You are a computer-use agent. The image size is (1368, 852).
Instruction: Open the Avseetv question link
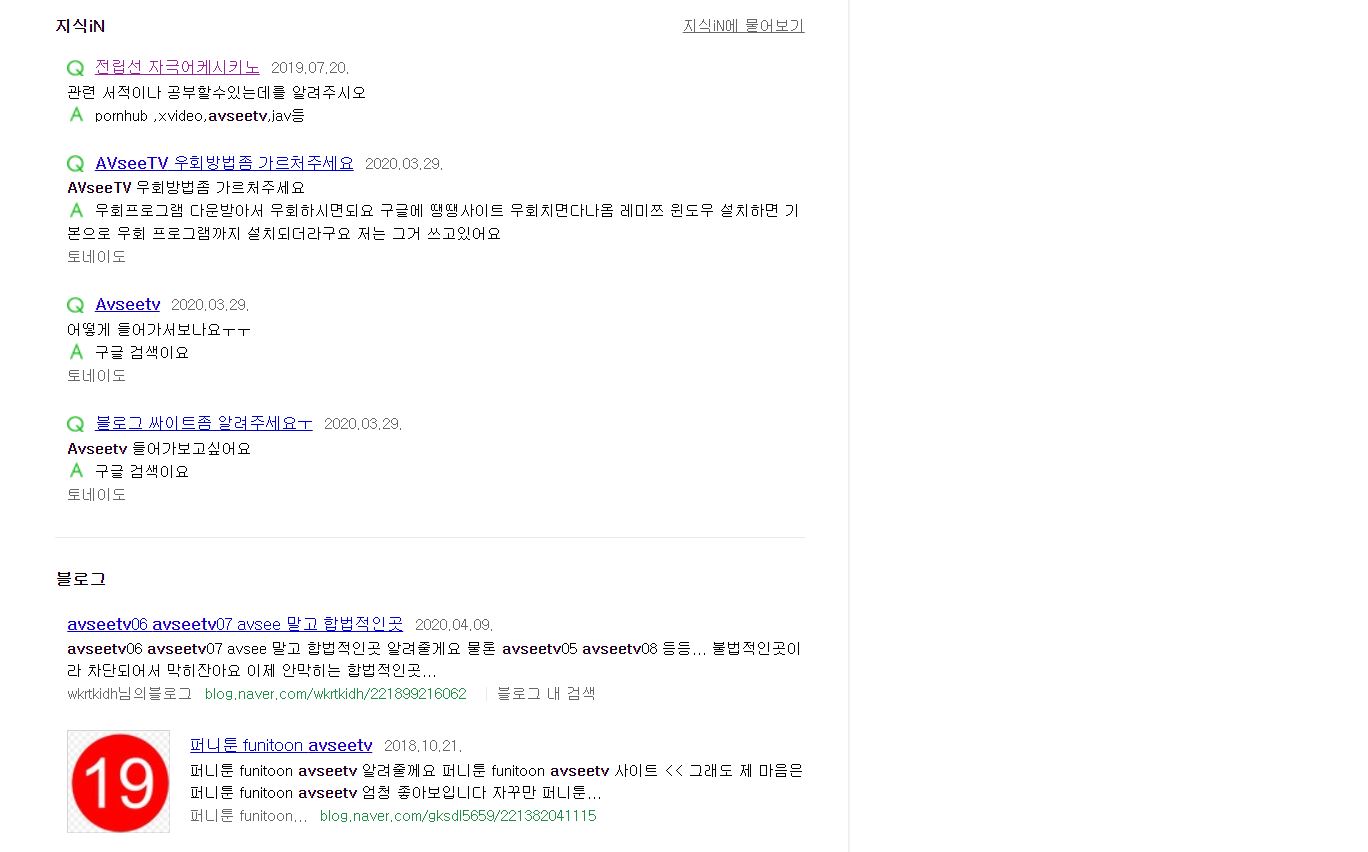[127, 304]
